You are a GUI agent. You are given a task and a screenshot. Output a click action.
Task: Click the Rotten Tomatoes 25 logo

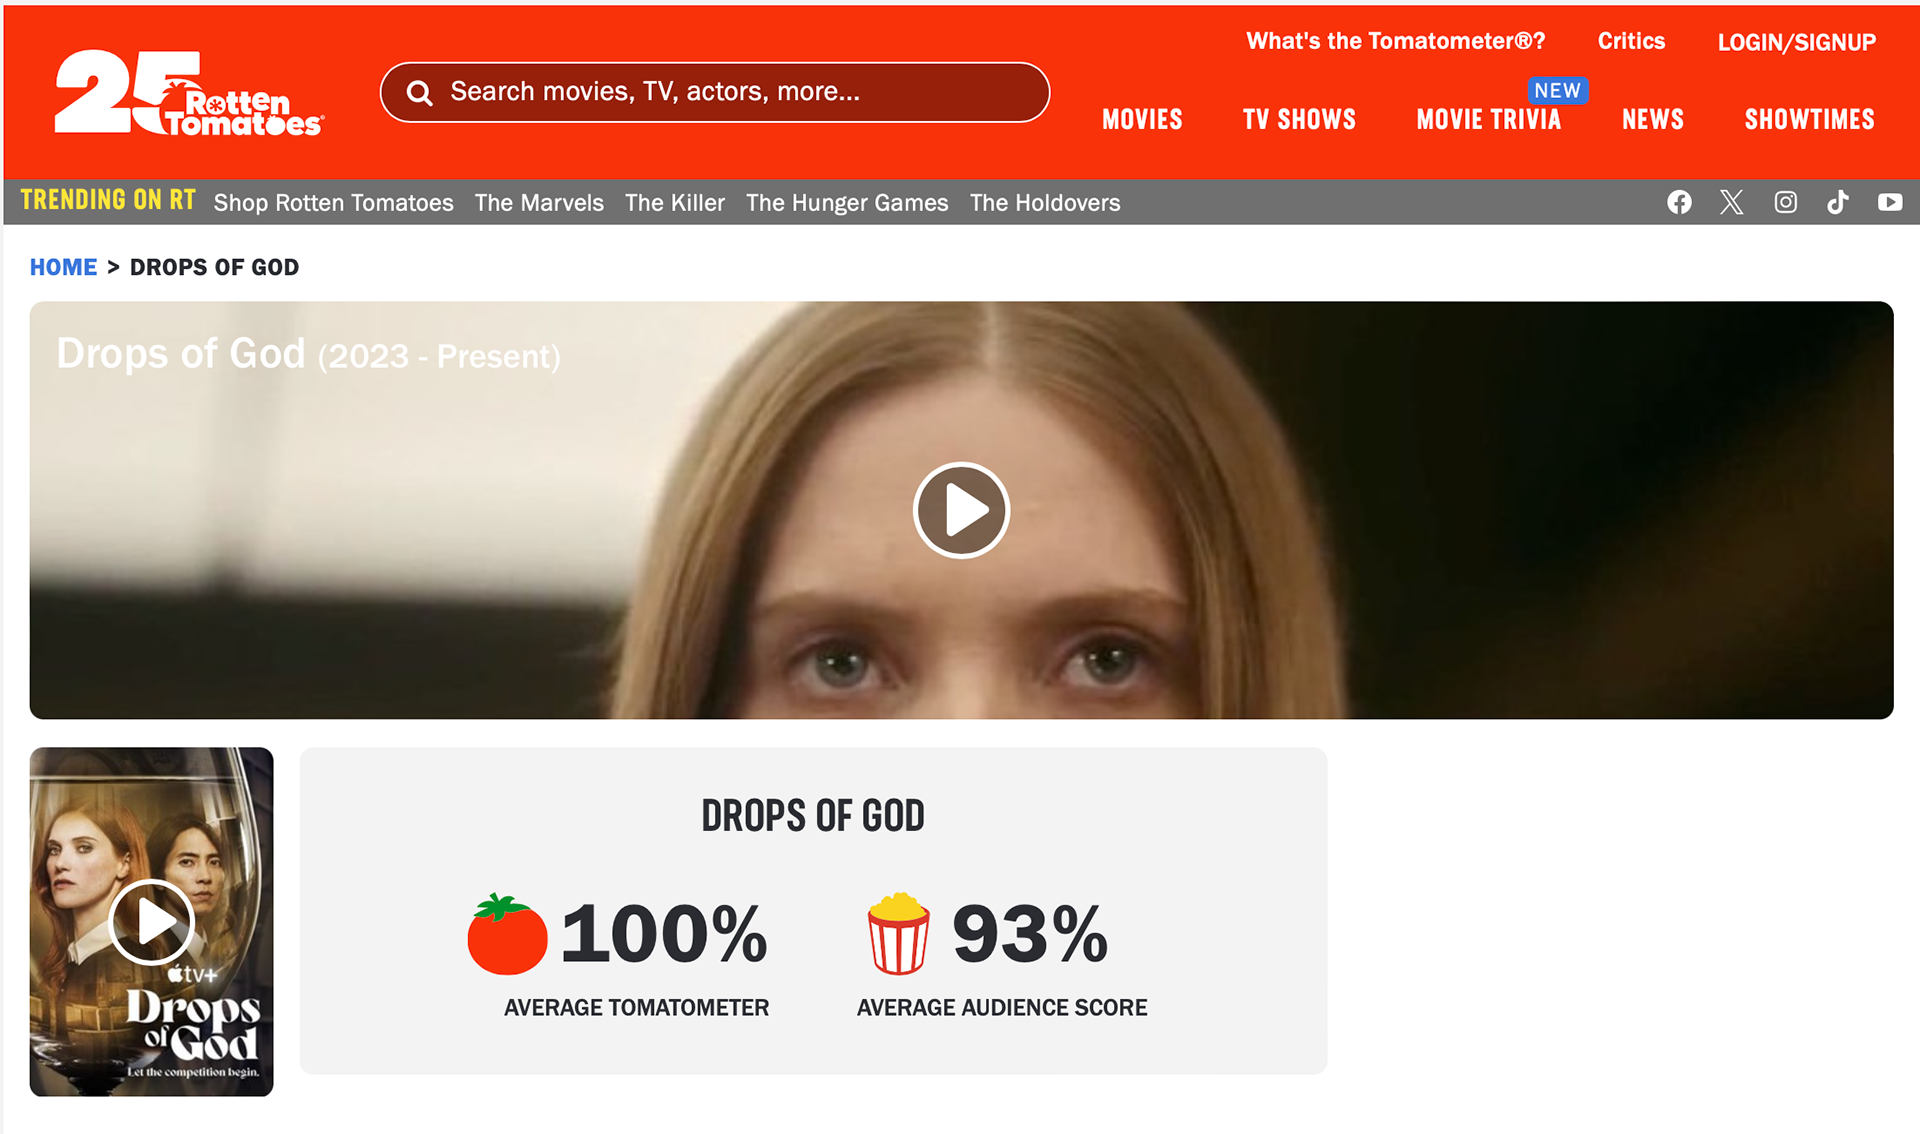click(188, 92)
